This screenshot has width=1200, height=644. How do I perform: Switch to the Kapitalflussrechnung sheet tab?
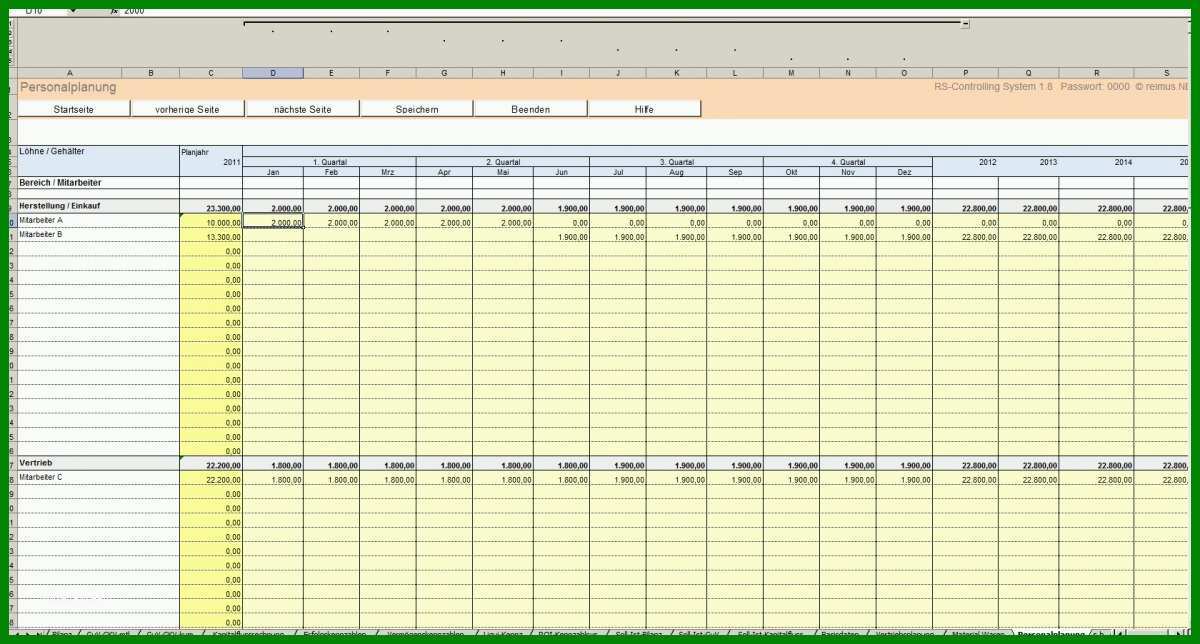tap(248, 634)
